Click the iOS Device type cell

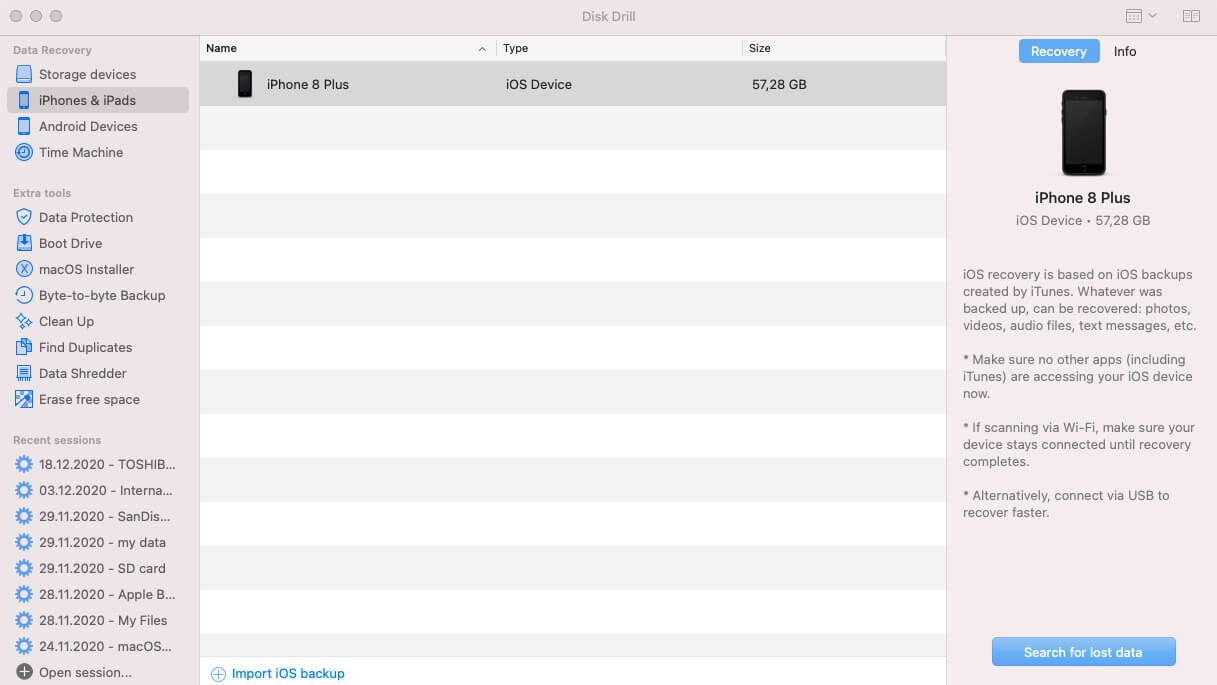[x=539, y=84]
